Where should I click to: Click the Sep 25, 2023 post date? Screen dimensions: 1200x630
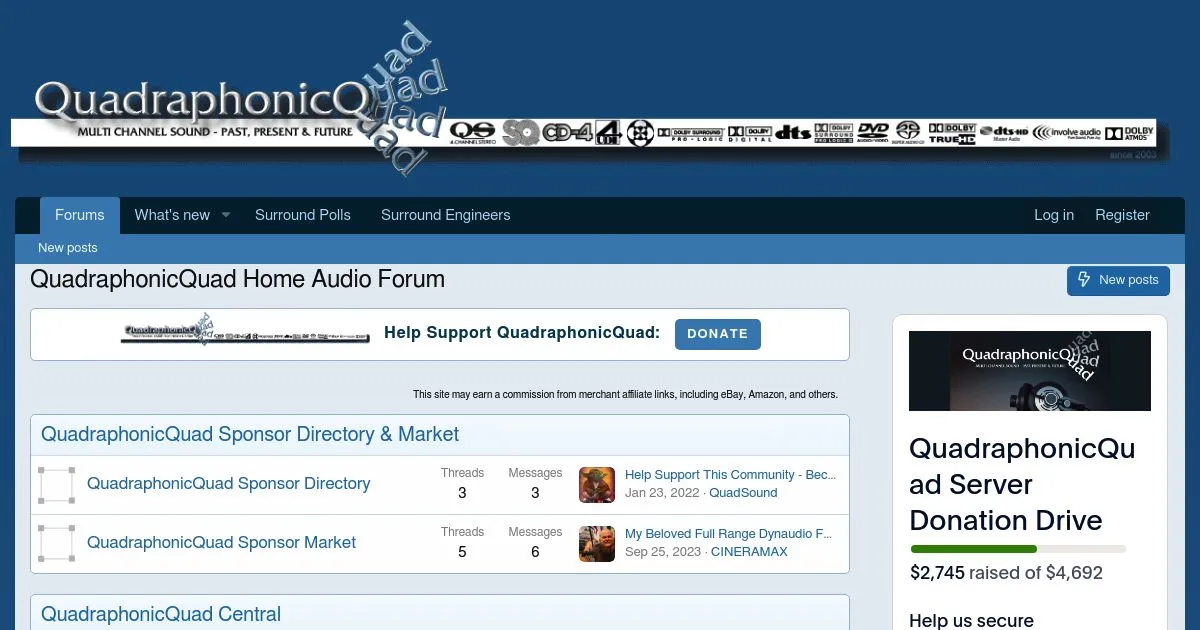pyautogui.click(x=662, y=552)
